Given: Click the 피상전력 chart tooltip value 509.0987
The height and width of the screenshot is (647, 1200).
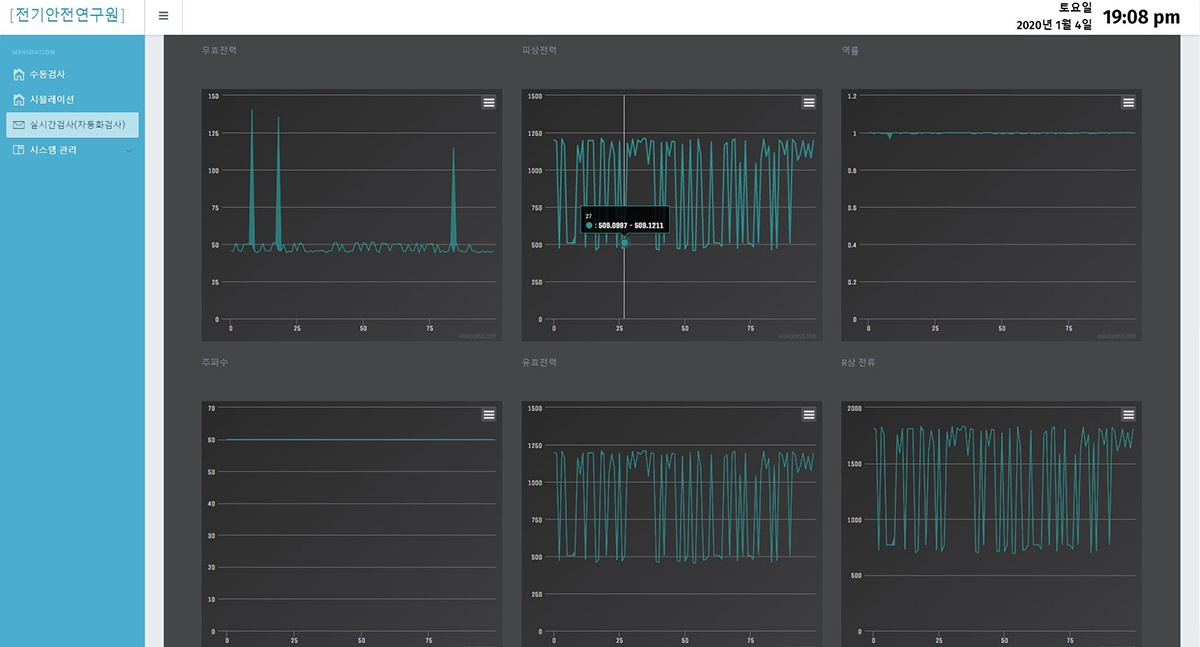Looking at the screenshot, I should [x=611, y=225].
